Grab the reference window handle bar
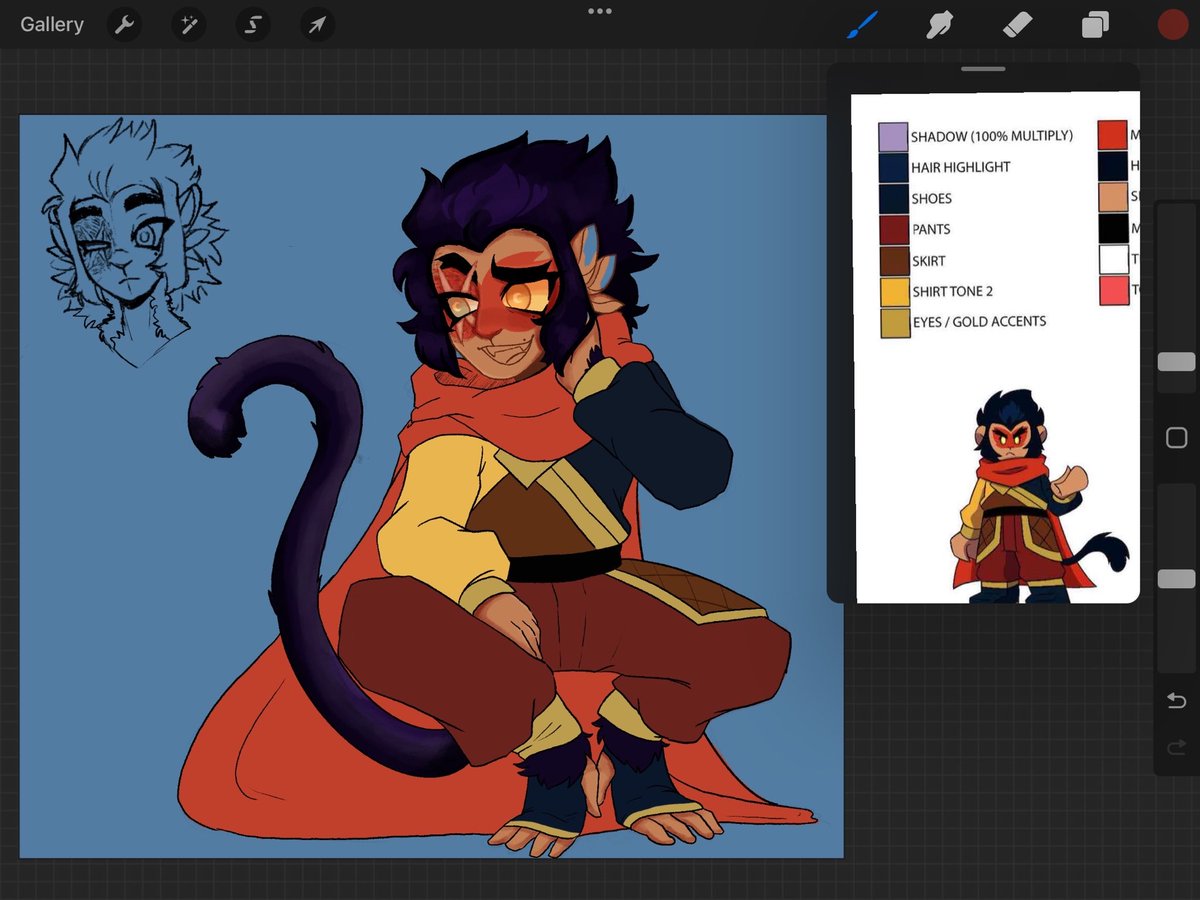Viewport: 1200px width, 900px height. (983, 69)
